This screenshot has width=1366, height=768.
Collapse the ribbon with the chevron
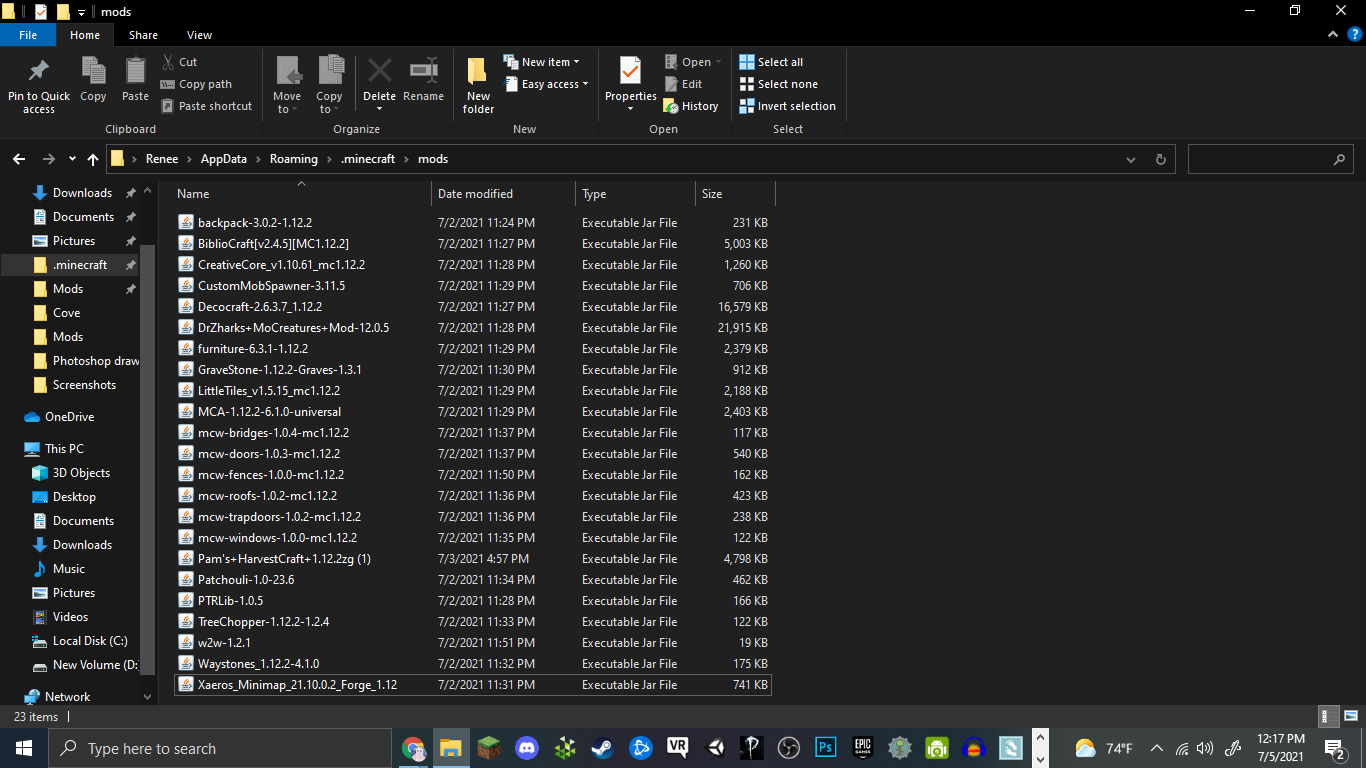point(1333,35)
